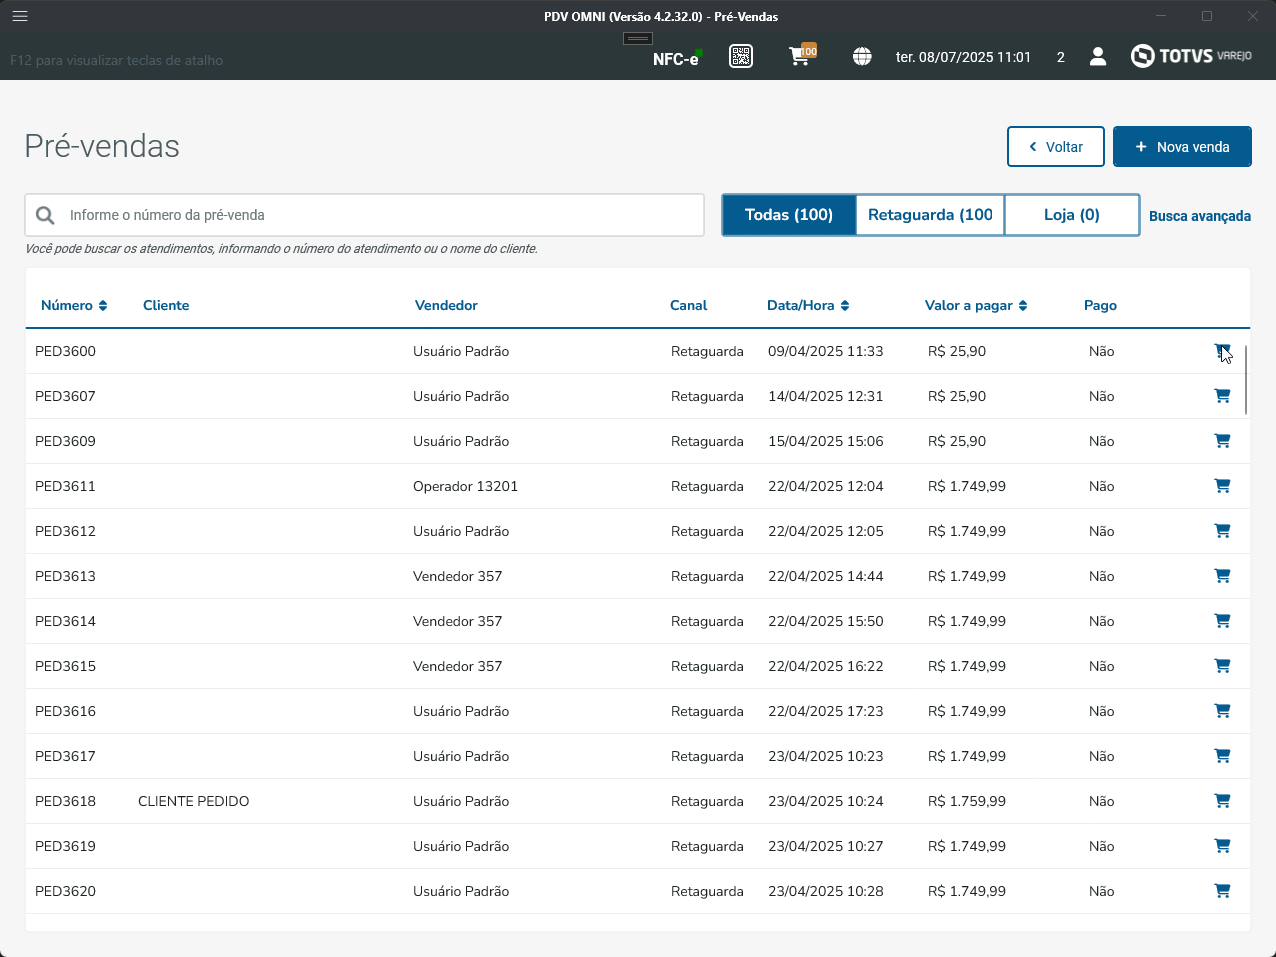Click the globe network icon
The width and height of the screenshot is (1276, 957).
click(862, 57)
